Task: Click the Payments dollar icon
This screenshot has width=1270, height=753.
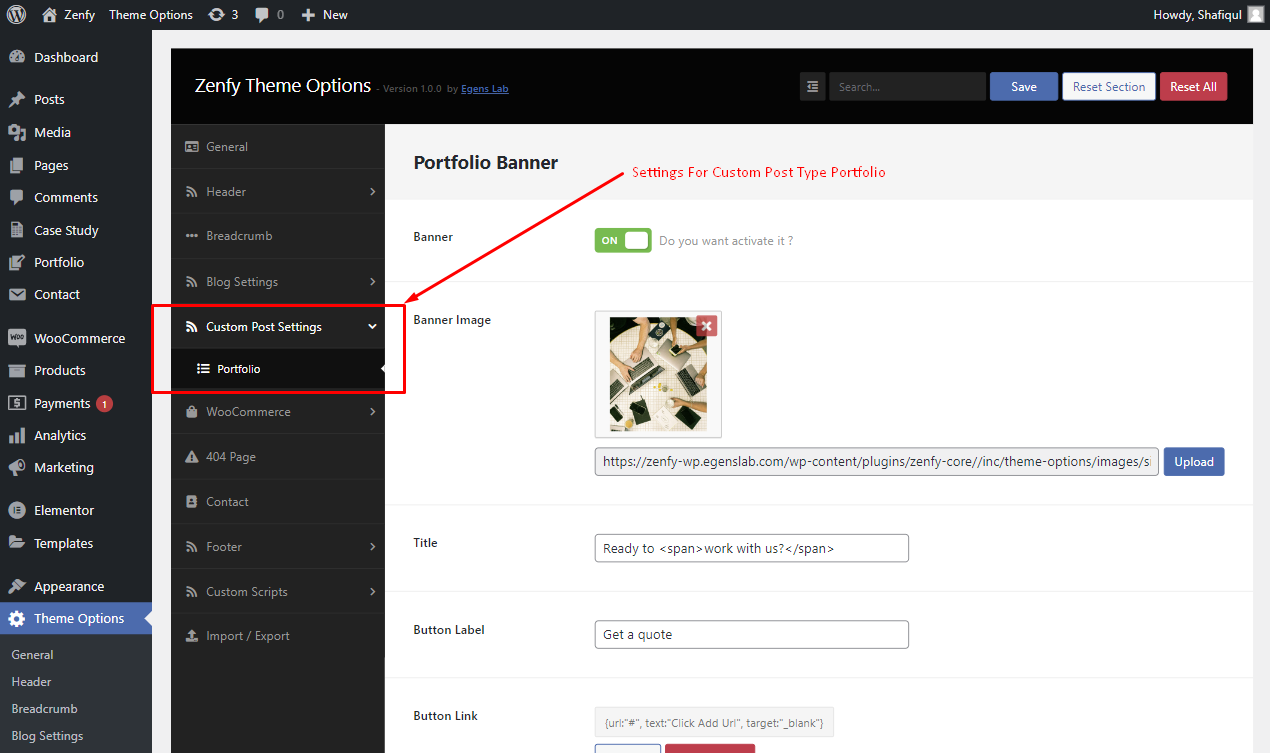Action: 17,403
